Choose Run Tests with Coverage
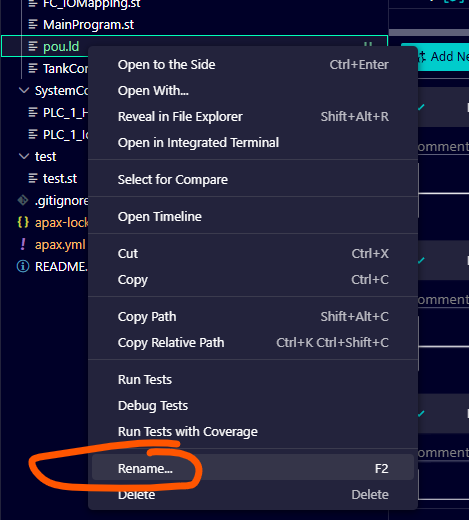Screen dimensions: 469x520 tap(253, 432)
